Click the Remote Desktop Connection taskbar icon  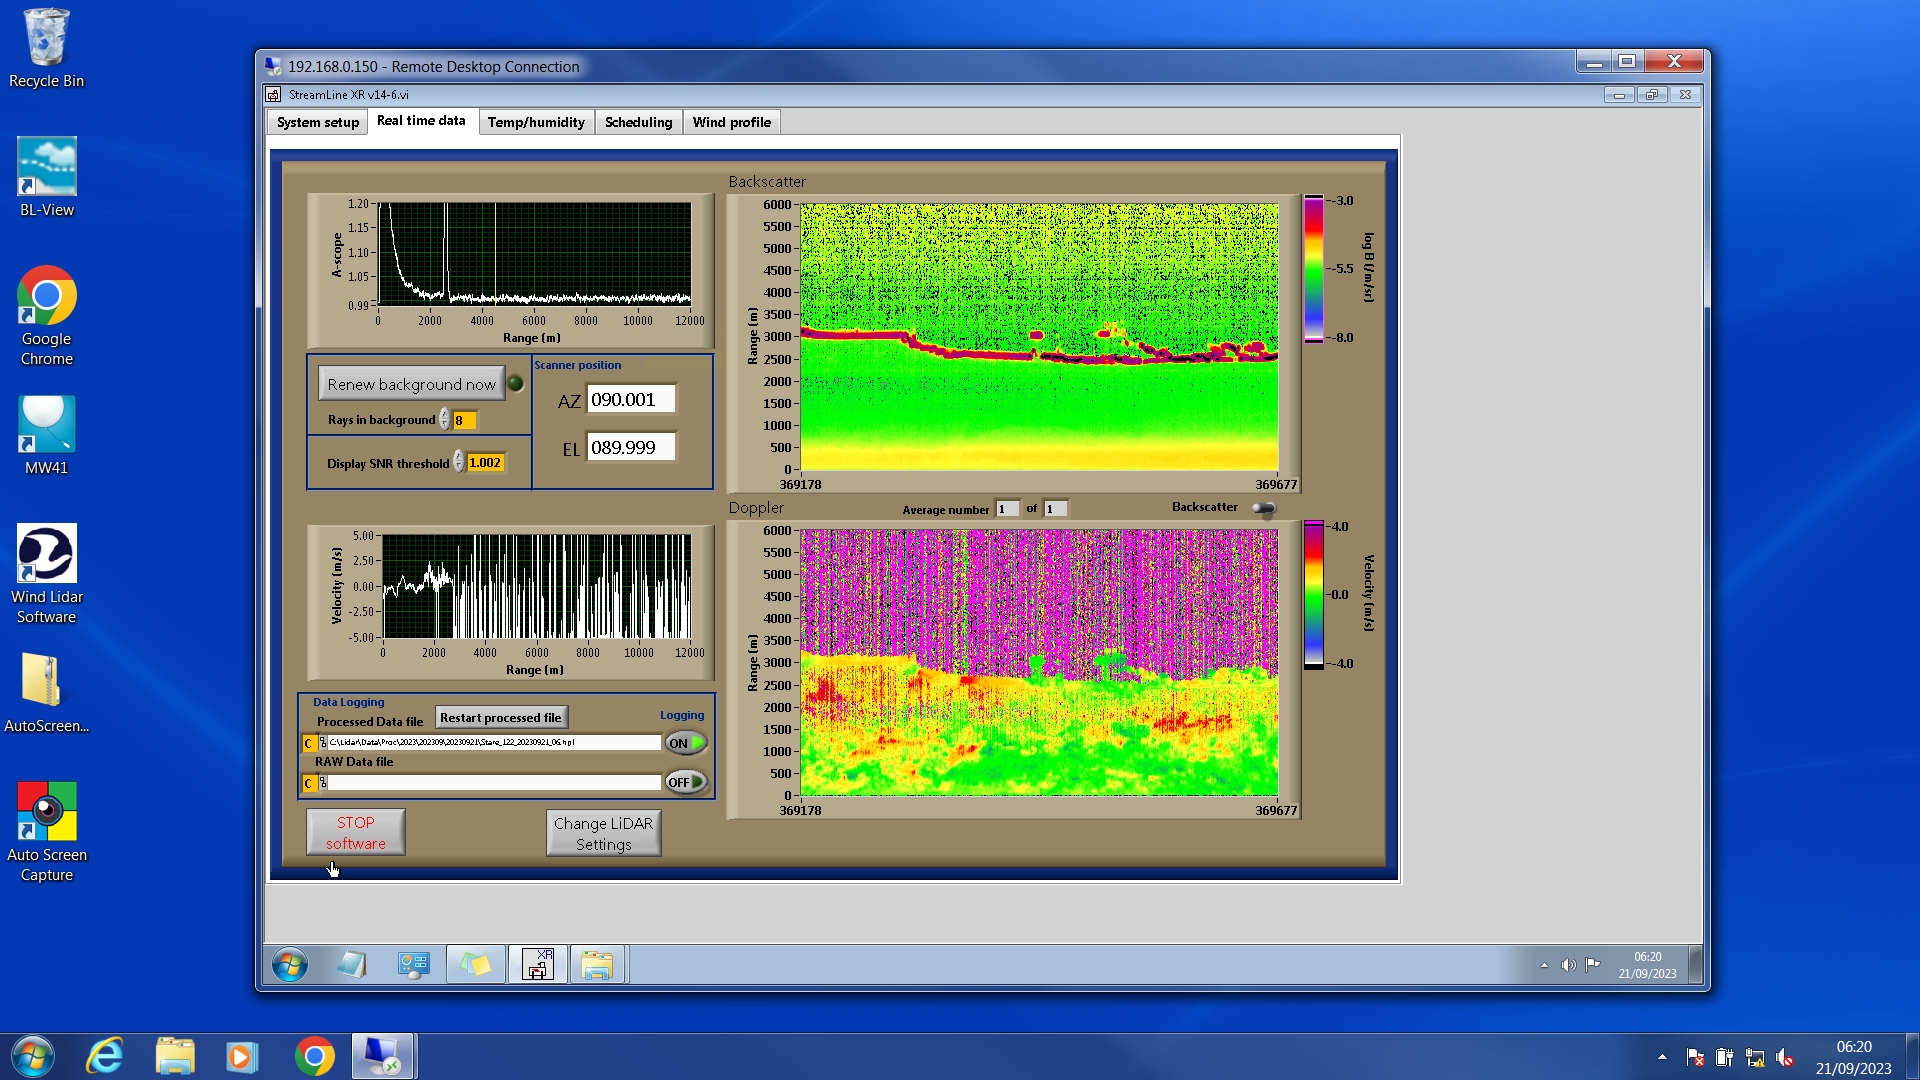pyautogui.click(x=382, y=1056)
